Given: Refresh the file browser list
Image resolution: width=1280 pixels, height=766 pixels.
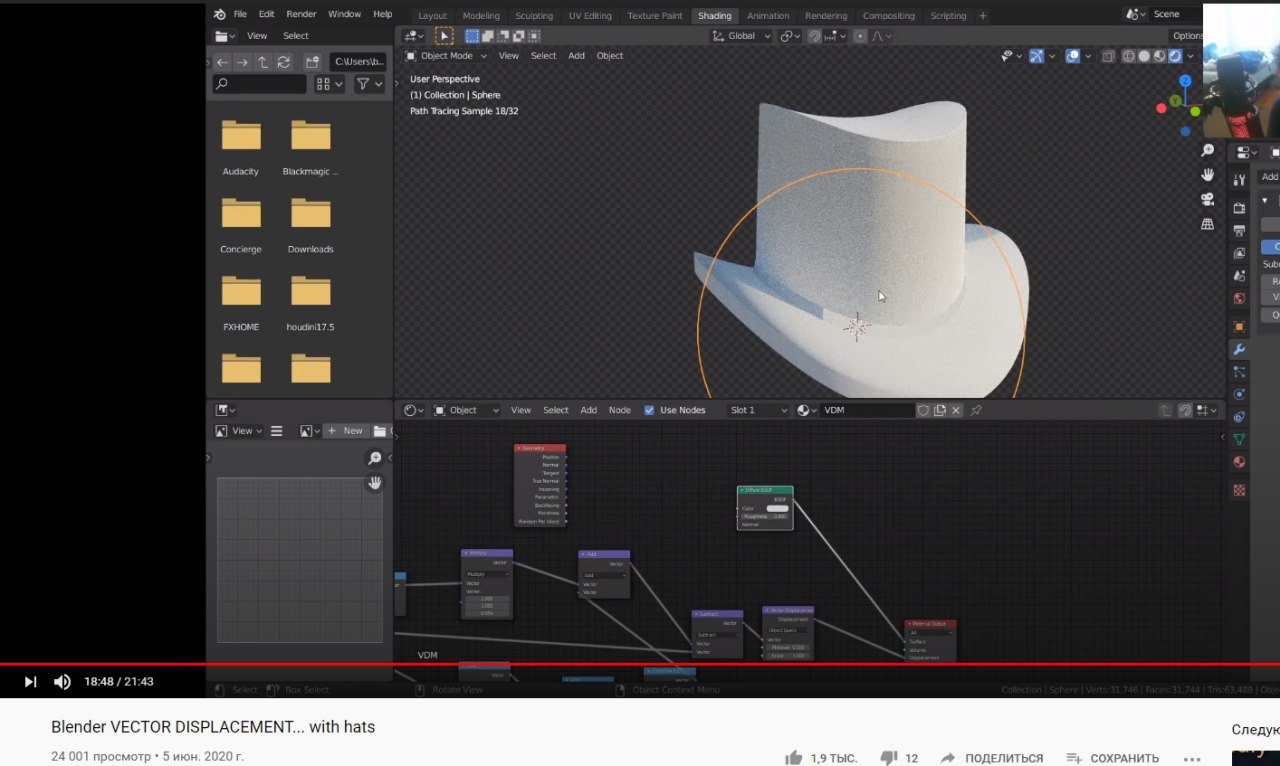Looking at the screenshot, I should click(284, 62).
